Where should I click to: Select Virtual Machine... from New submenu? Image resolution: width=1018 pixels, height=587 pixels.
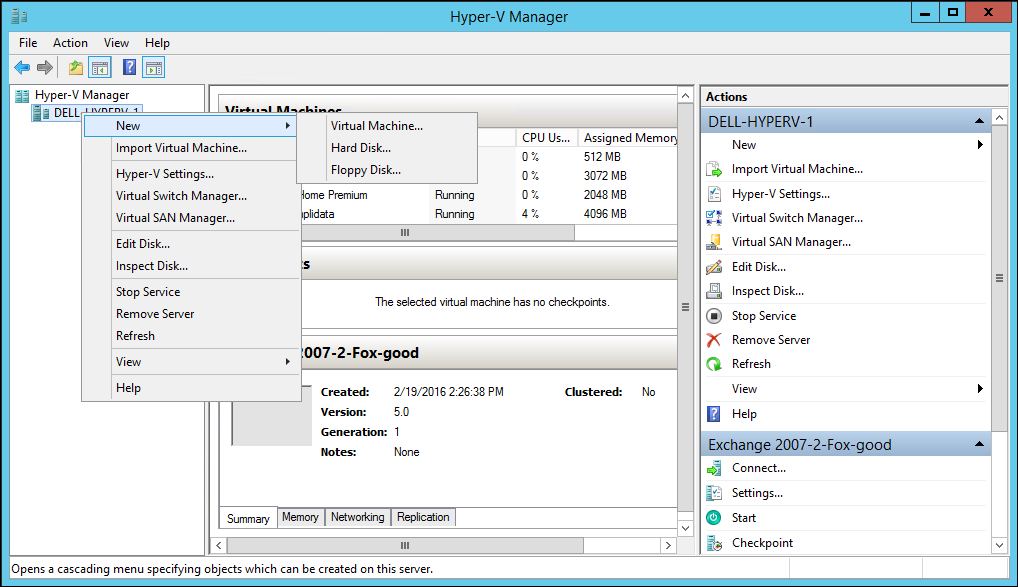[377, 126]
